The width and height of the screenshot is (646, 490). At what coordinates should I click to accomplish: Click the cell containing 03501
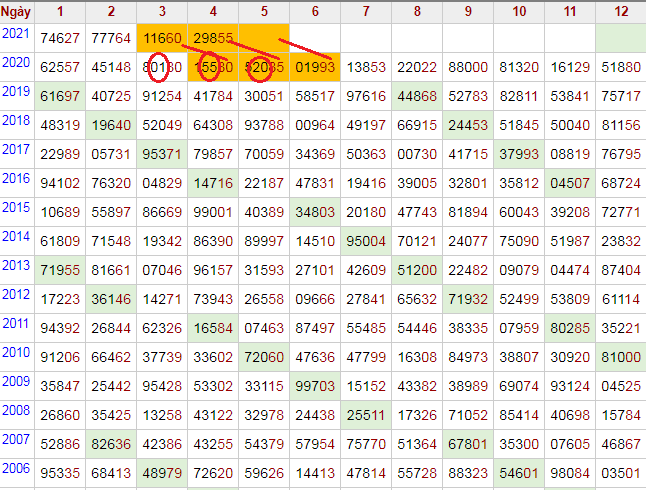pyautogui.click(x=620, y=472)
